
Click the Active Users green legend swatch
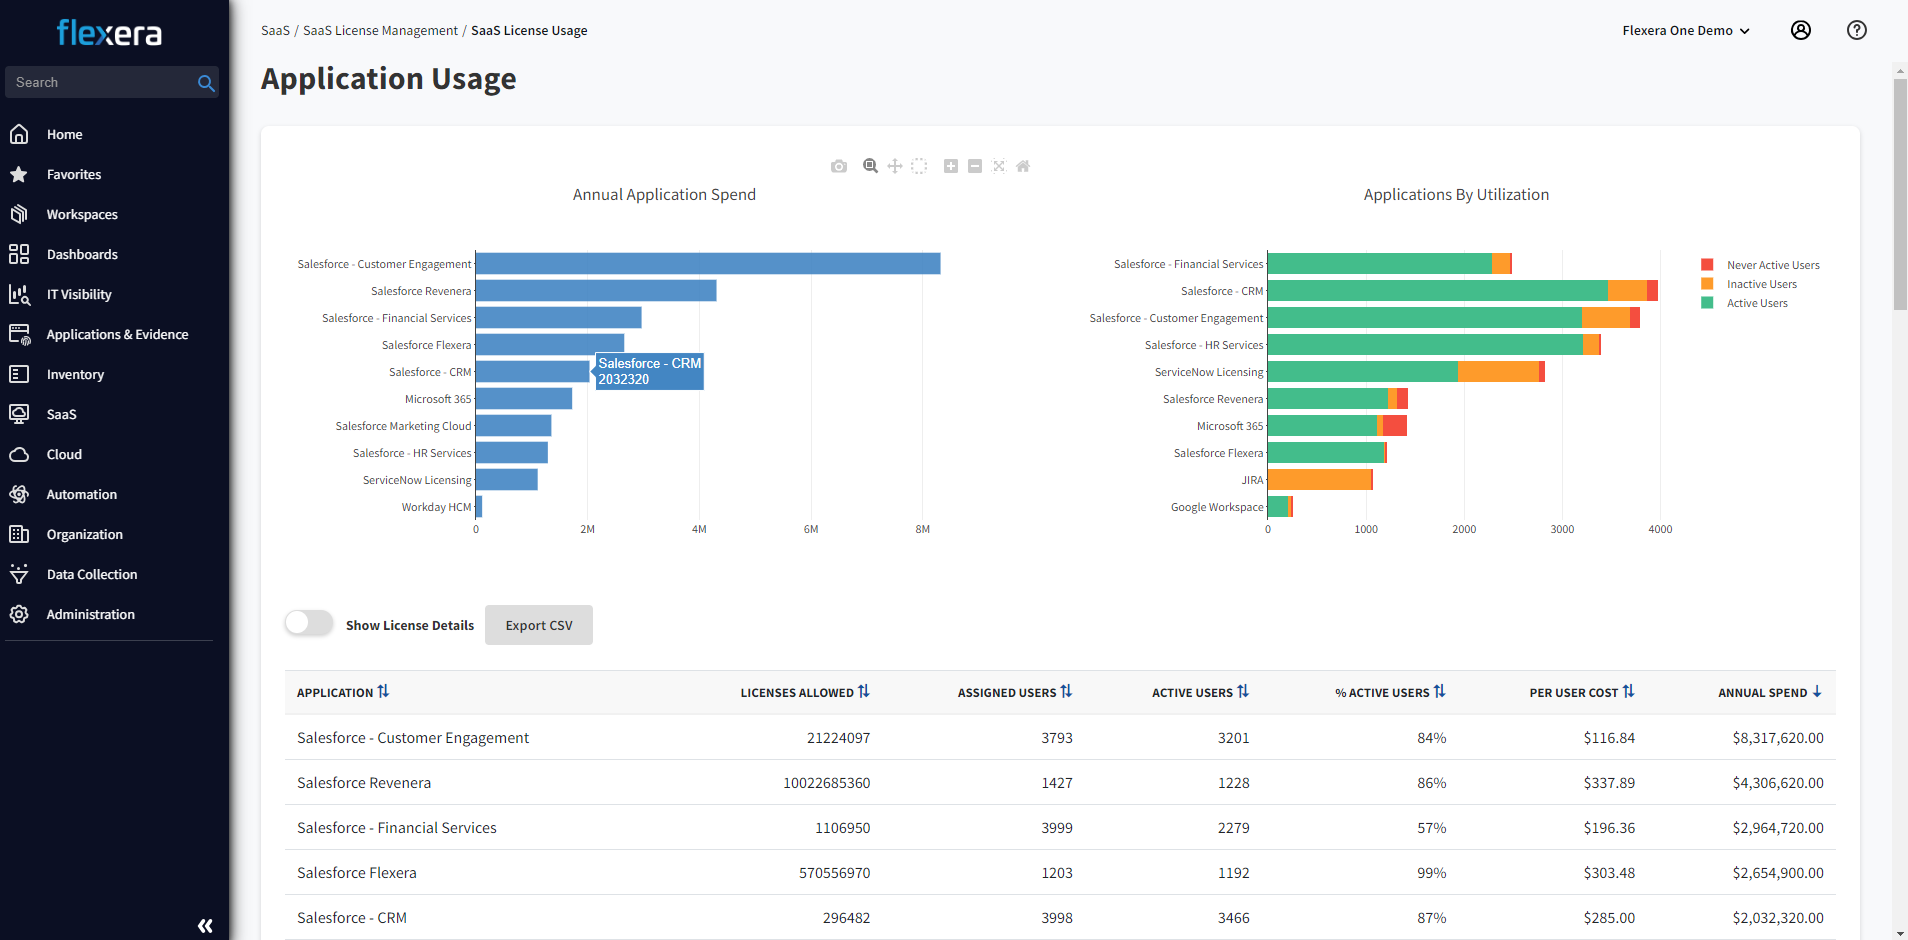pos(1707,303)
